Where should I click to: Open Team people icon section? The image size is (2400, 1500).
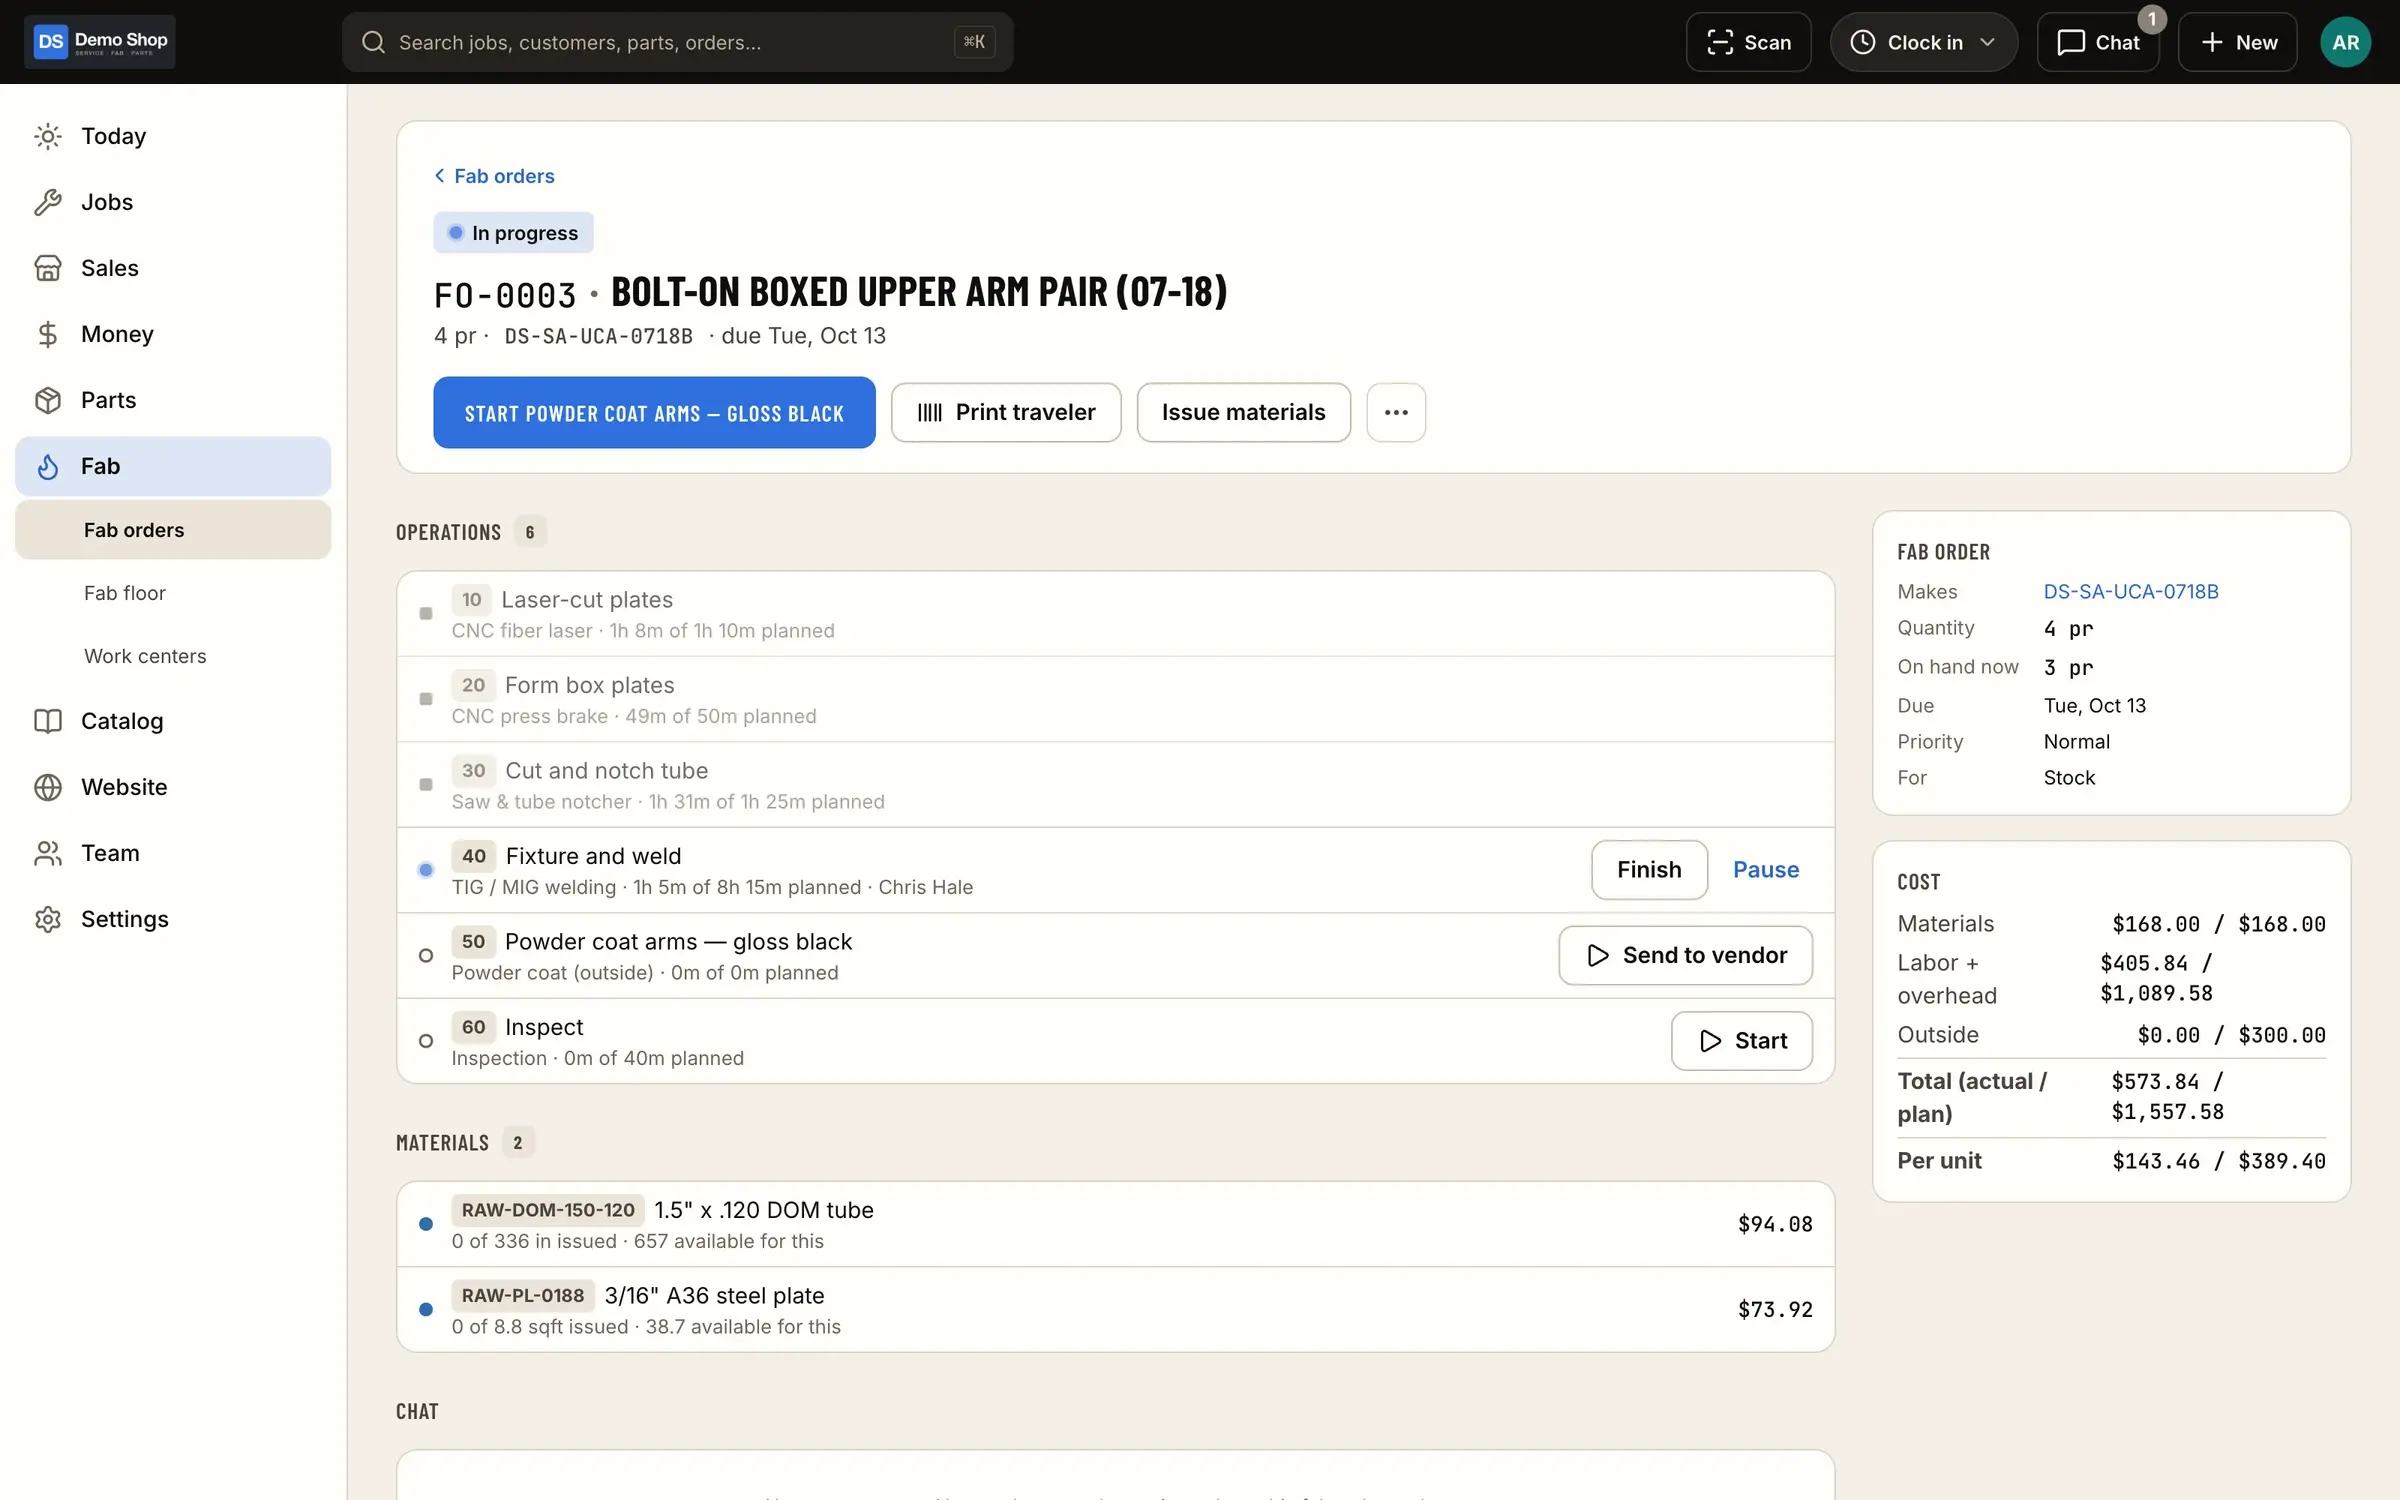(48, 853)
